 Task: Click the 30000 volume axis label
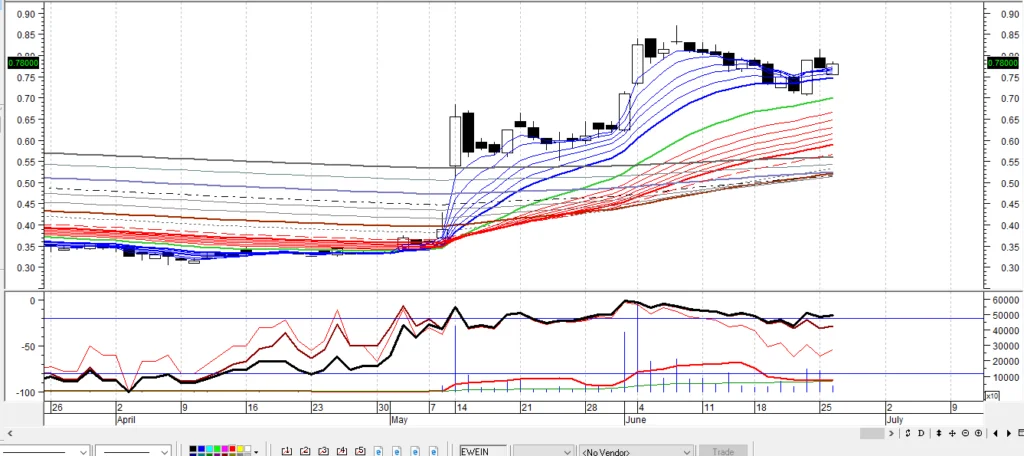click(x=1006, y=346)
